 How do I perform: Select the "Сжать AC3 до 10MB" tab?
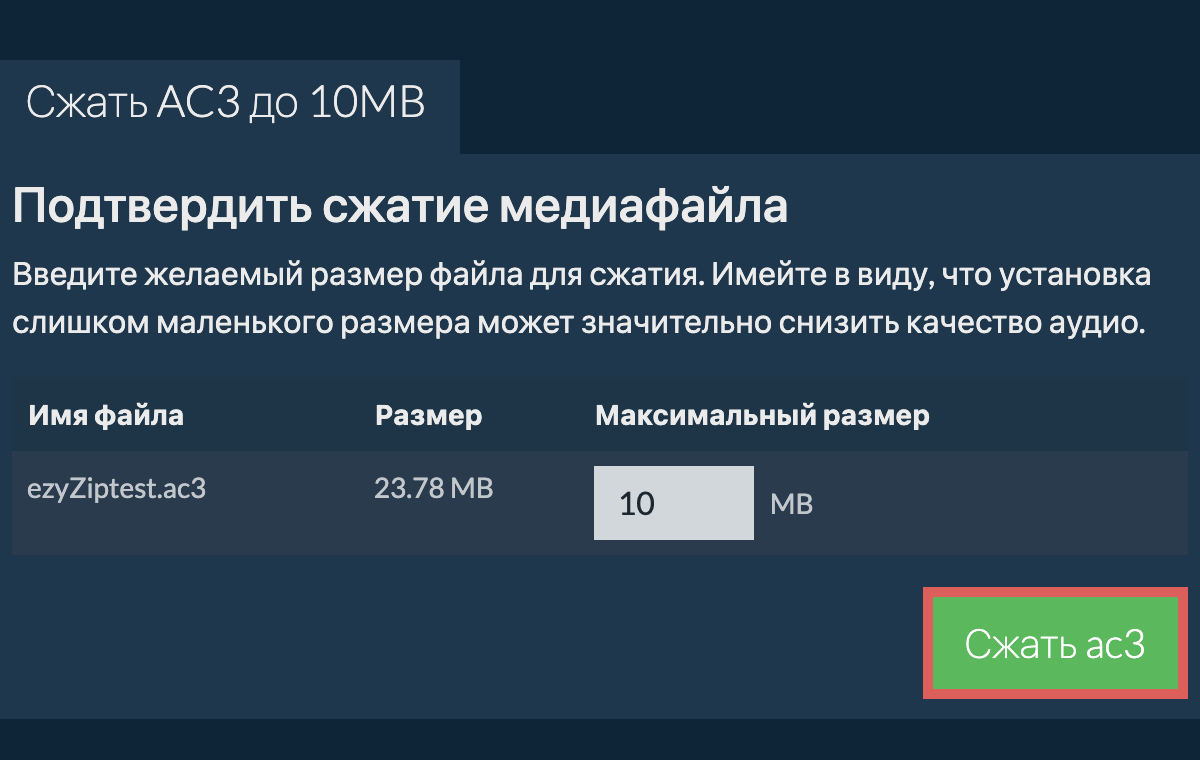tap(226, 103)
